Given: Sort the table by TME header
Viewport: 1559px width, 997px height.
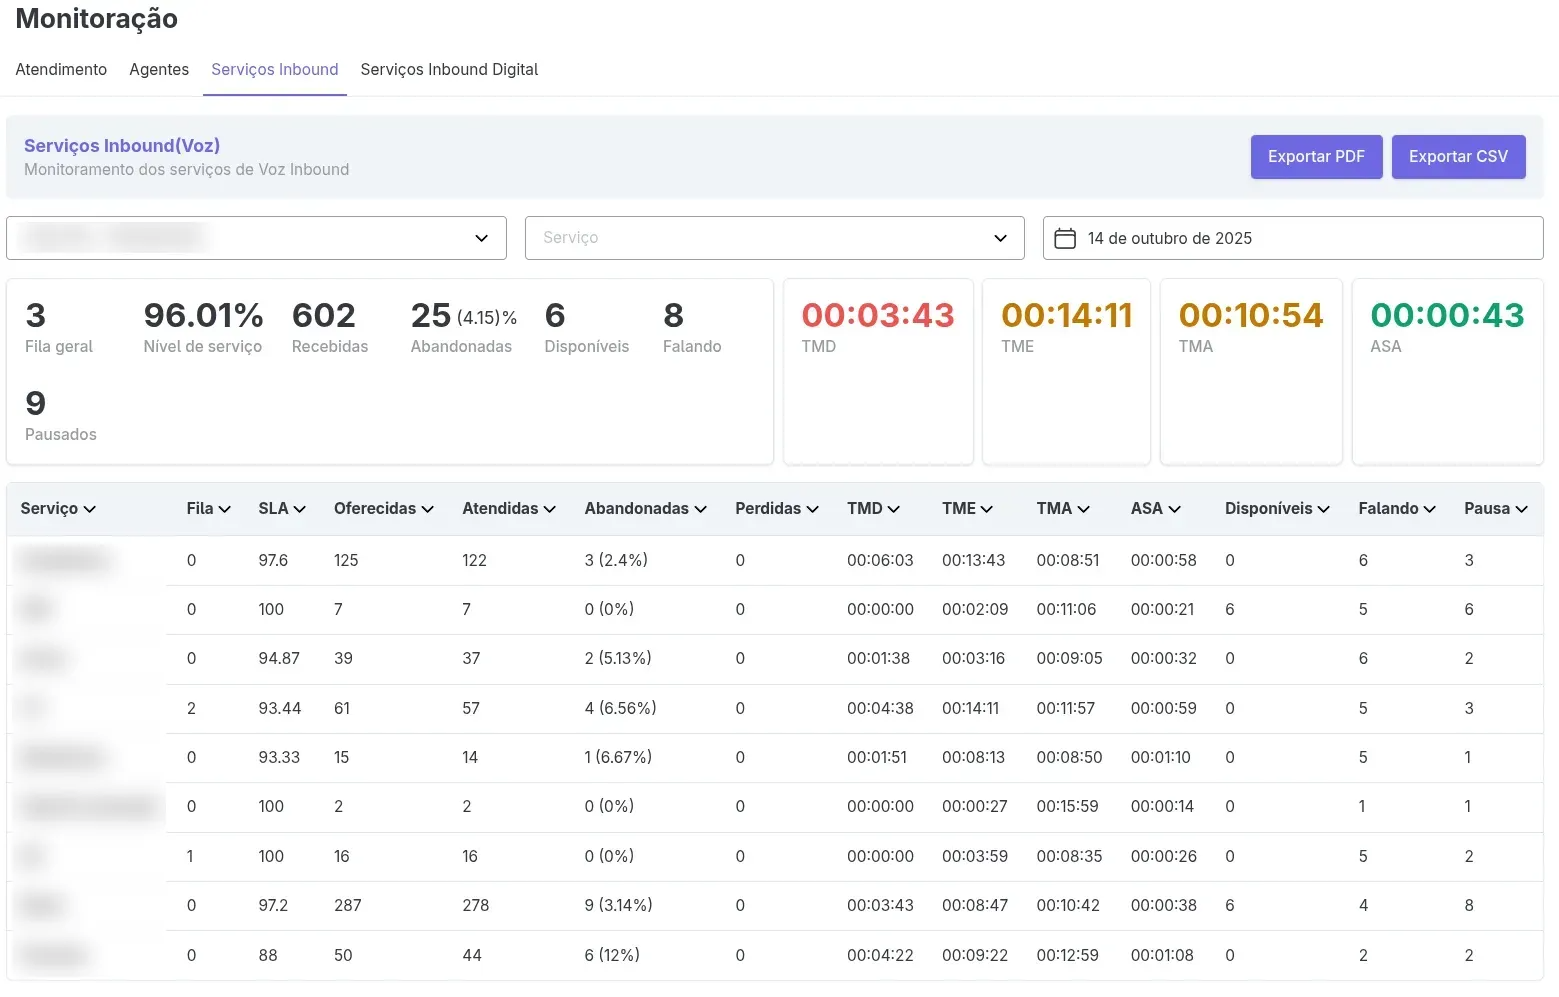Looking at the screenshot, I should click(966, 508).
